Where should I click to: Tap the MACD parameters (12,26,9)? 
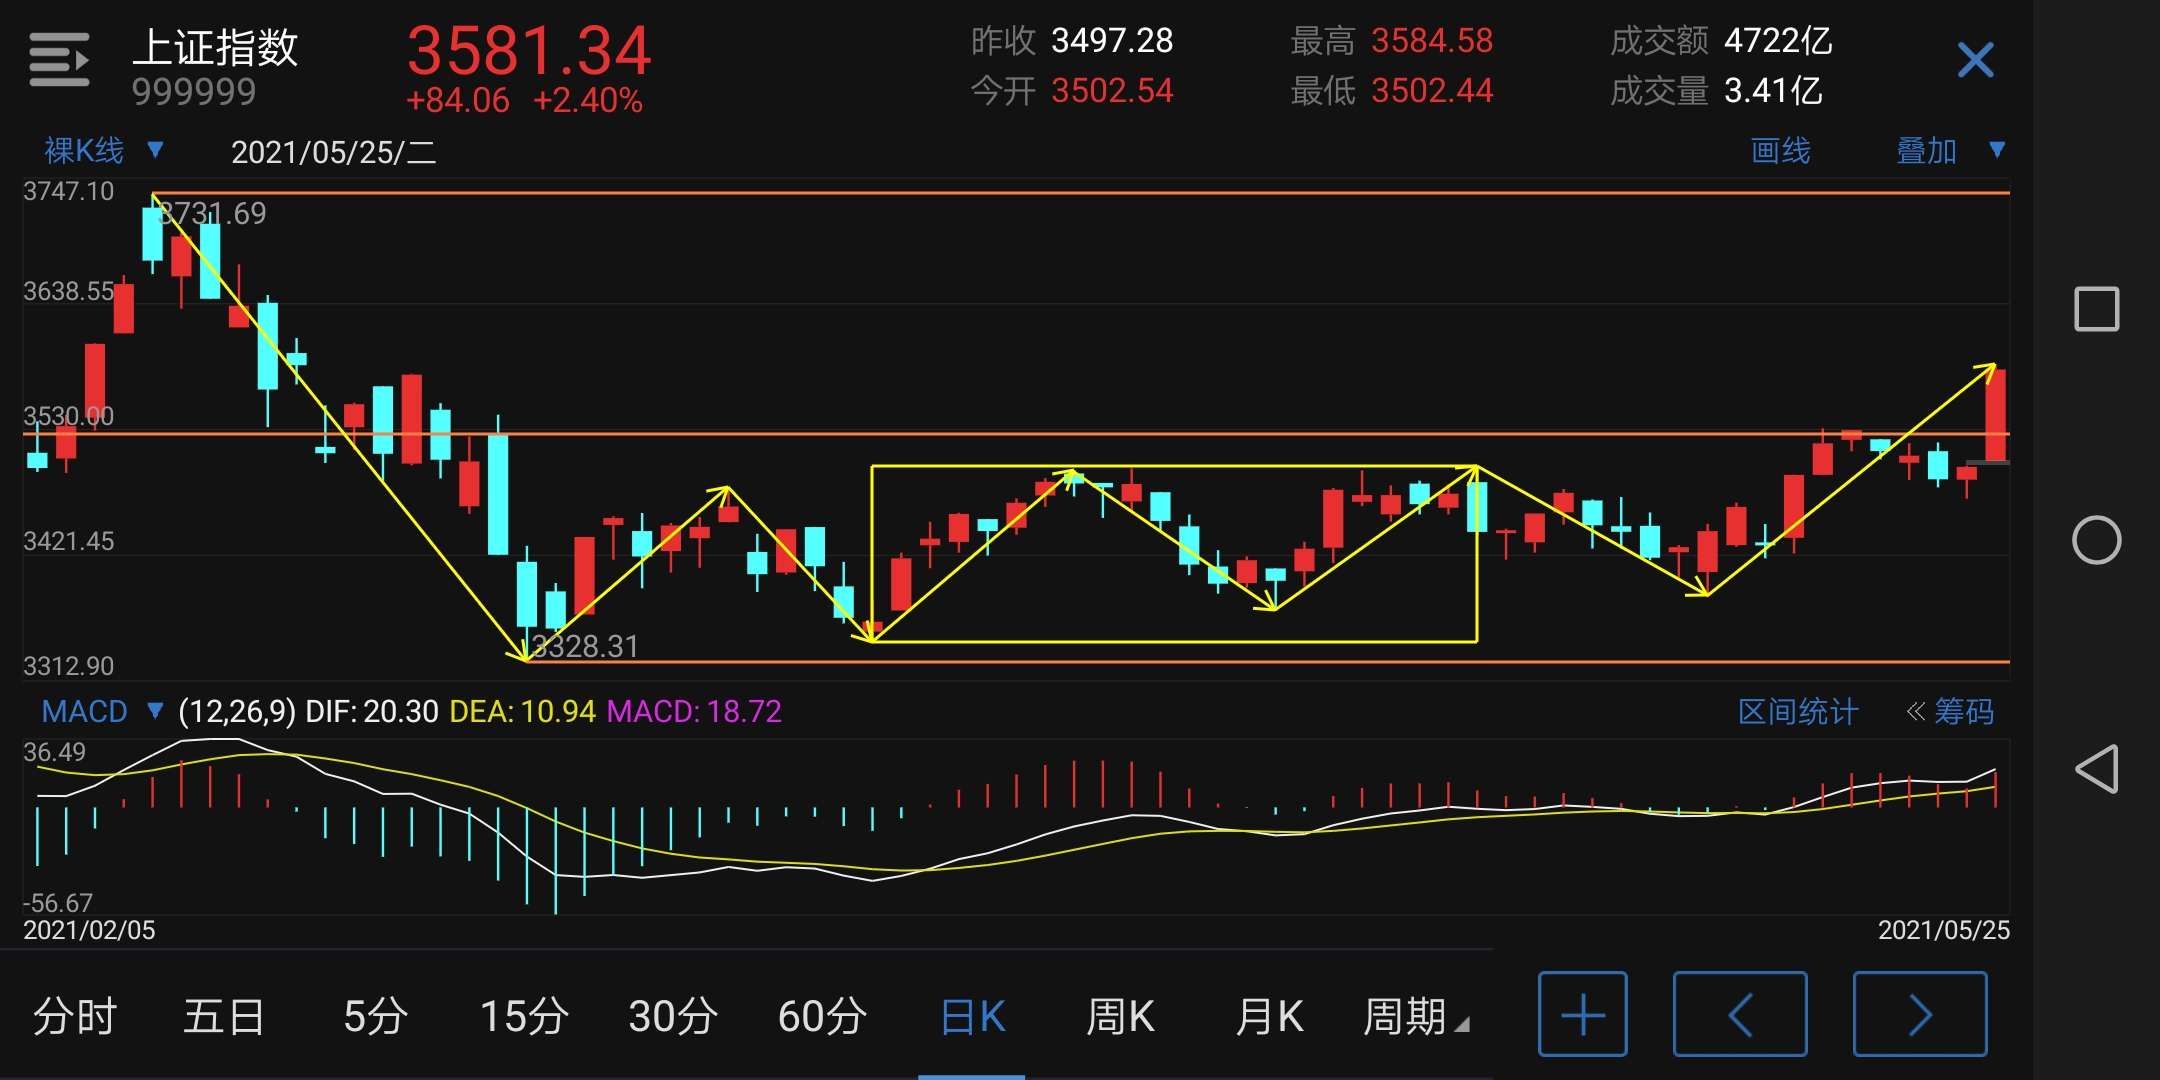(237, 711)
